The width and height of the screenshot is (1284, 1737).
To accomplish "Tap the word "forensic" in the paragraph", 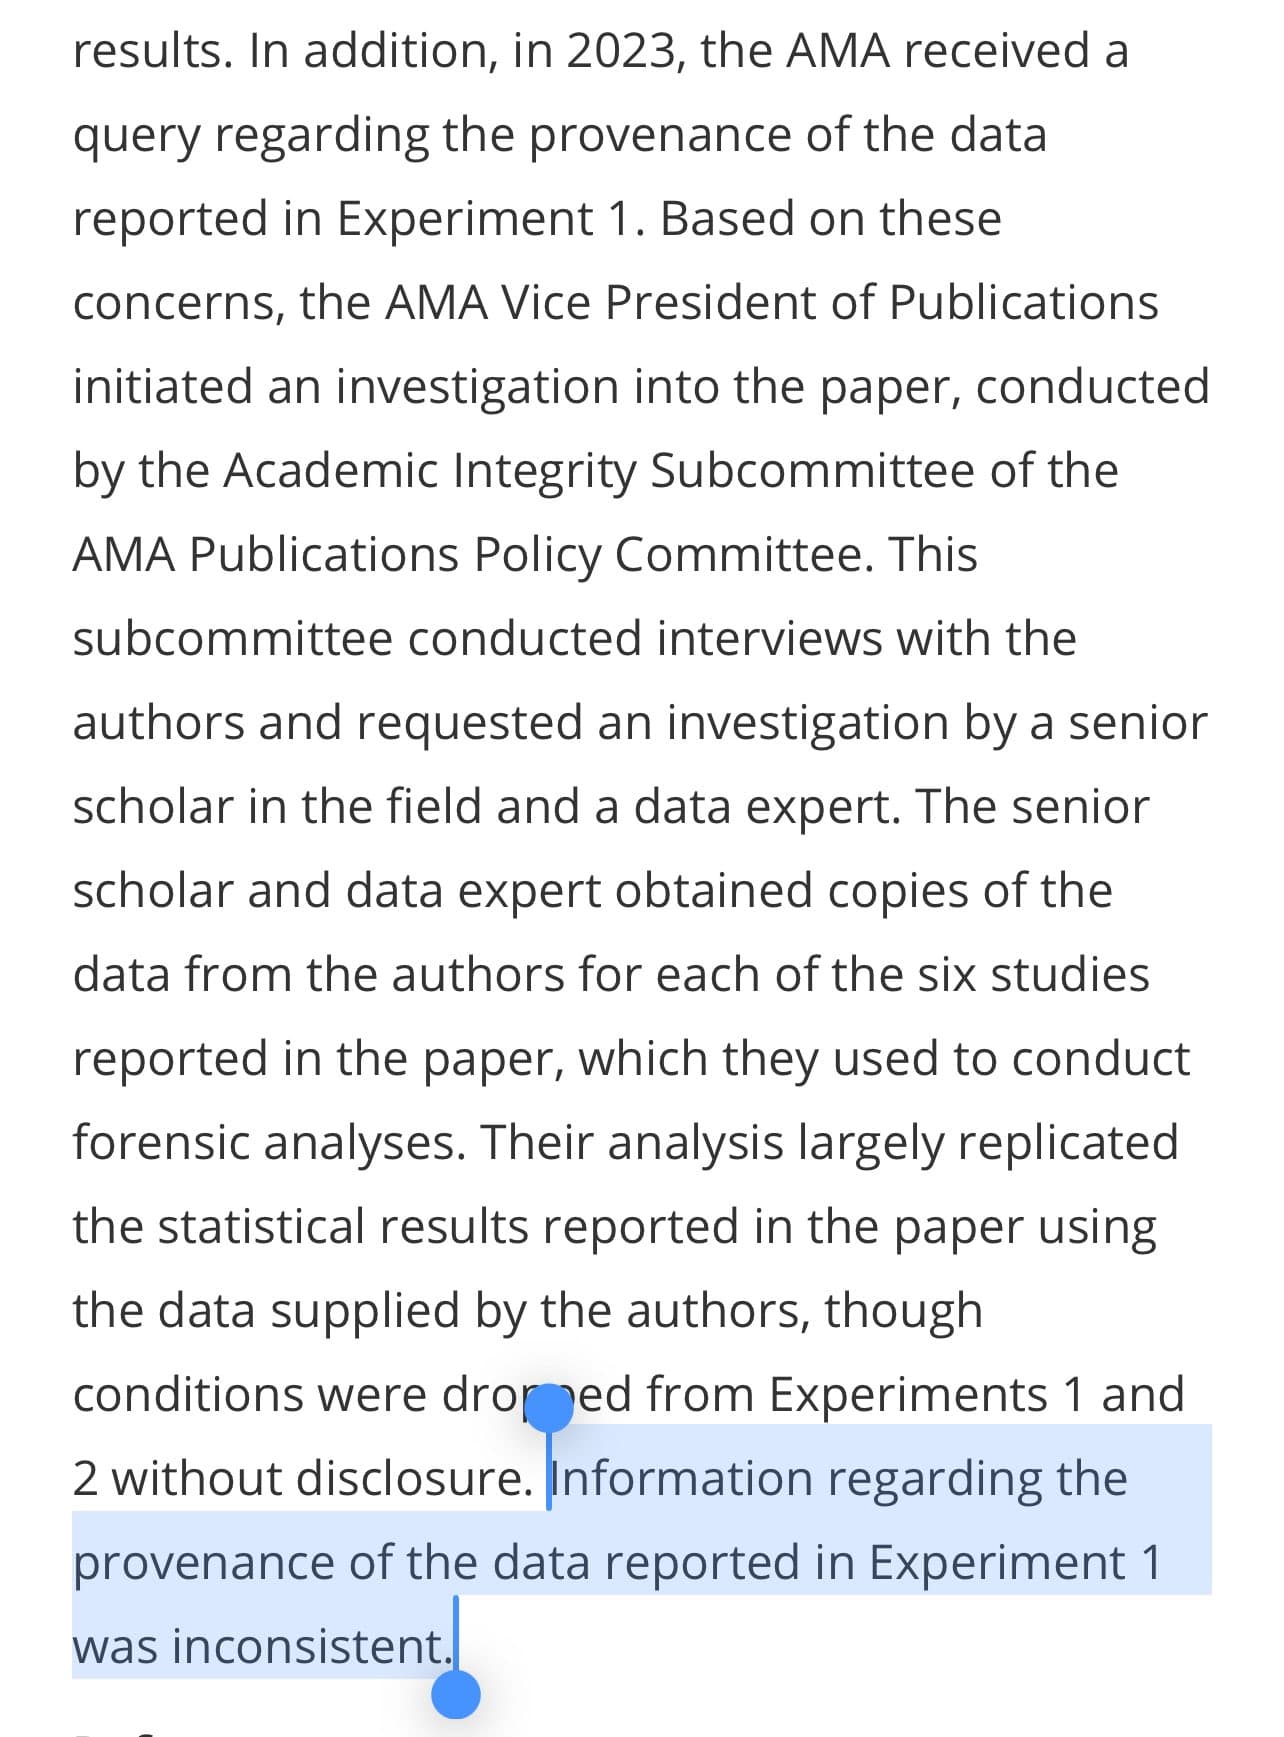I will [164, 1142].
